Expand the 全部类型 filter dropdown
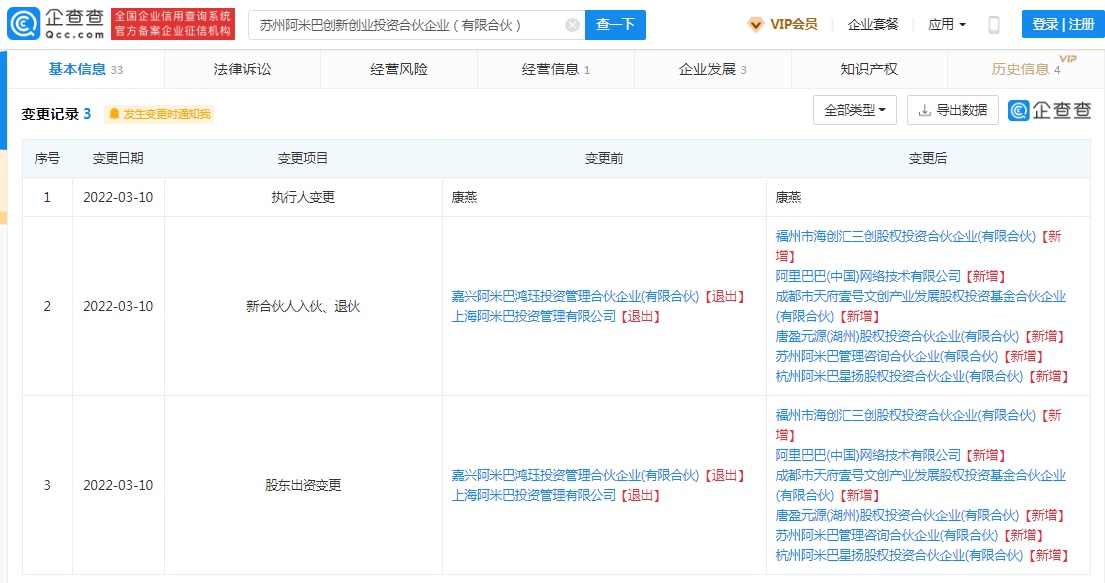 854,110
